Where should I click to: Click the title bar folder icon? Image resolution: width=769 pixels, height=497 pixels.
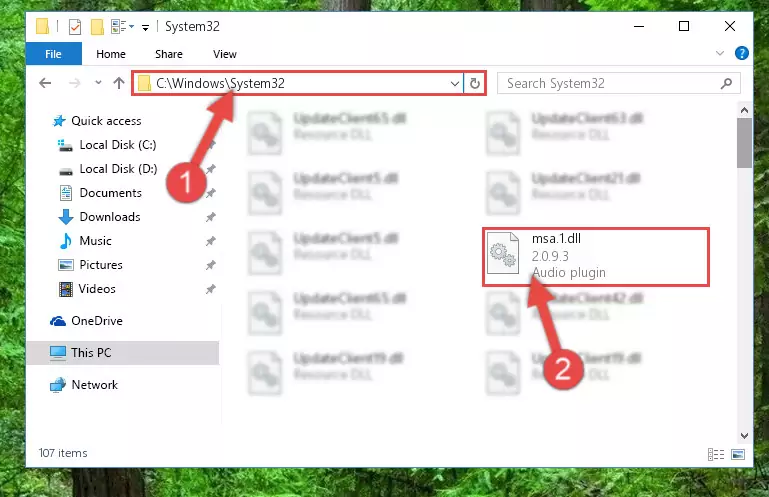(x=42, y=26)
